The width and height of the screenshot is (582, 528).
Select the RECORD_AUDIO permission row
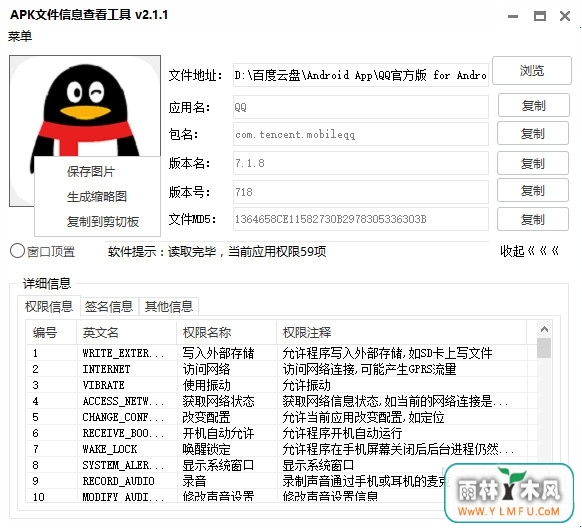tap(282, 481)
